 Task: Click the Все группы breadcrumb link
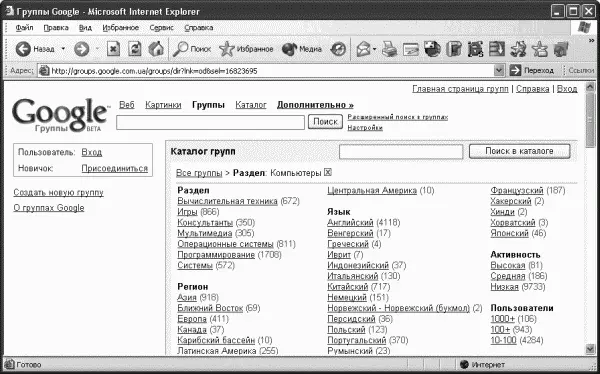pos(199,173)
